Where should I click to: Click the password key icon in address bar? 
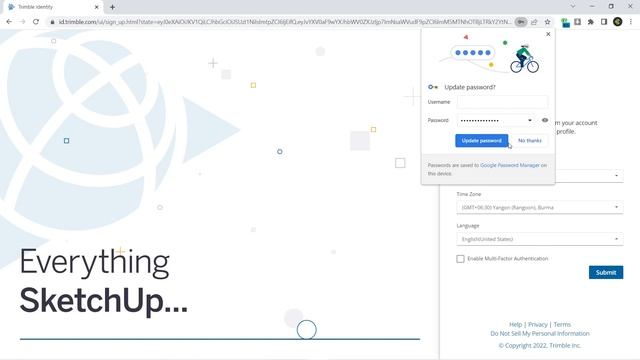click(x=521, y=22)
